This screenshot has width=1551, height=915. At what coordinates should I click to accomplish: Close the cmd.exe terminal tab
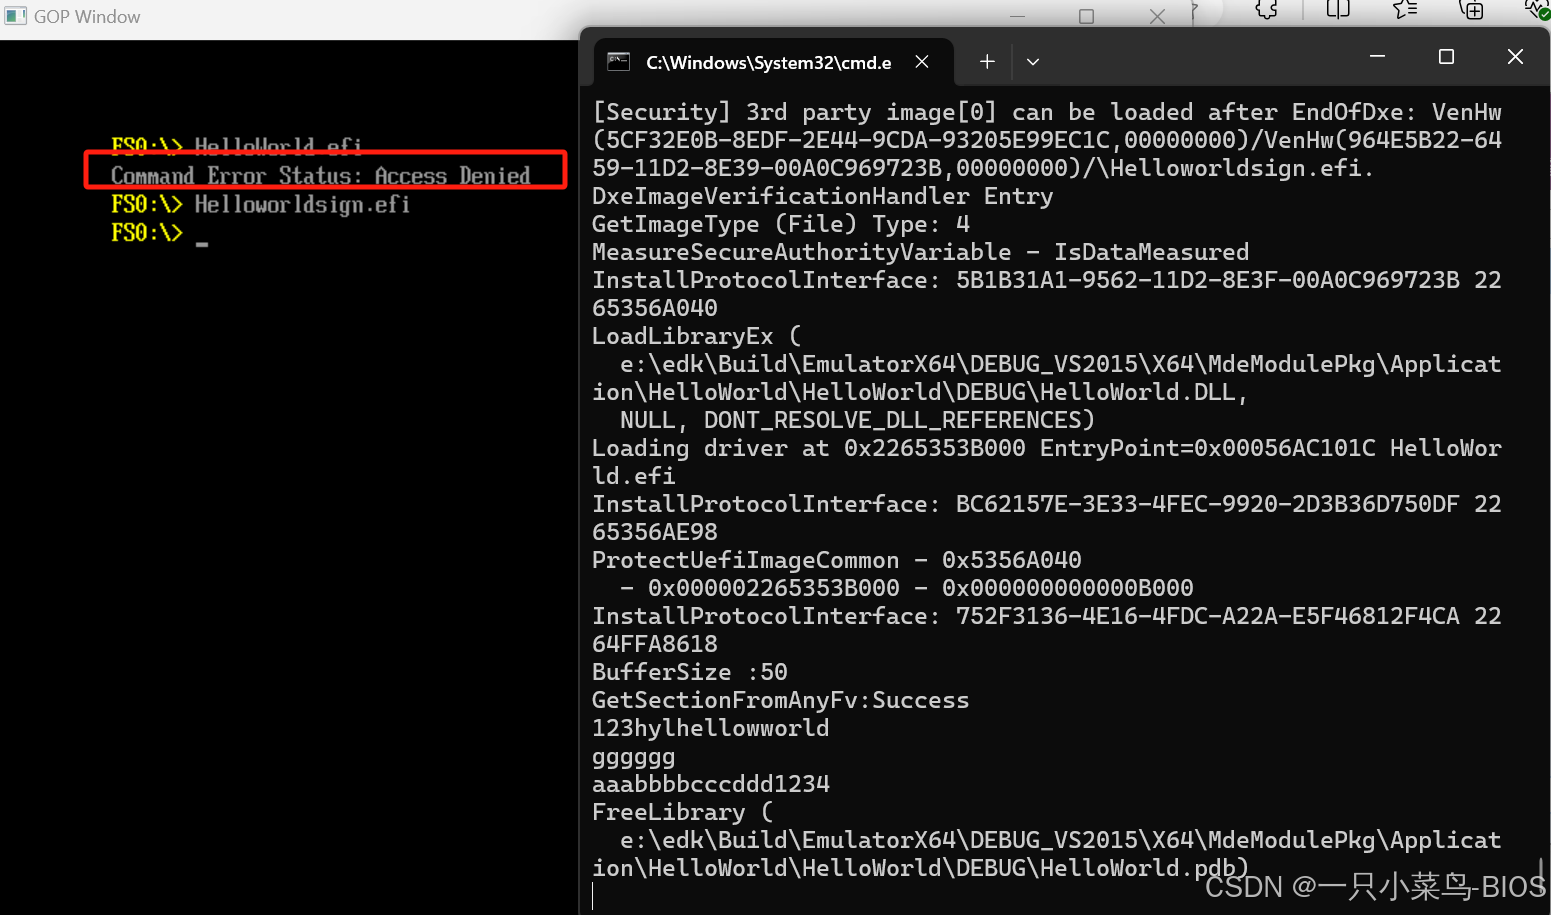922,62
